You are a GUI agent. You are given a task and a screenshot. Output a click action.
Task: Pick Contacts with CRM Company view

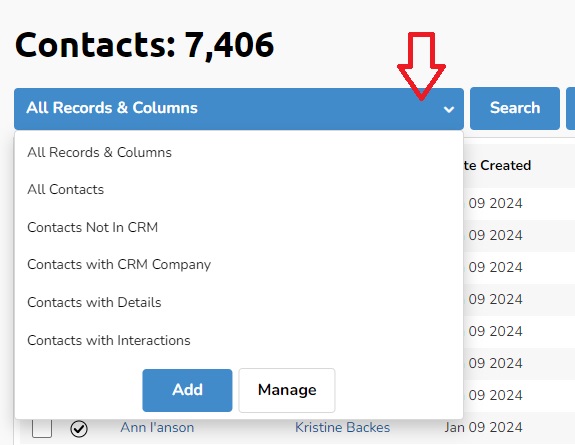pyautogui.click(x=119, y=265)
